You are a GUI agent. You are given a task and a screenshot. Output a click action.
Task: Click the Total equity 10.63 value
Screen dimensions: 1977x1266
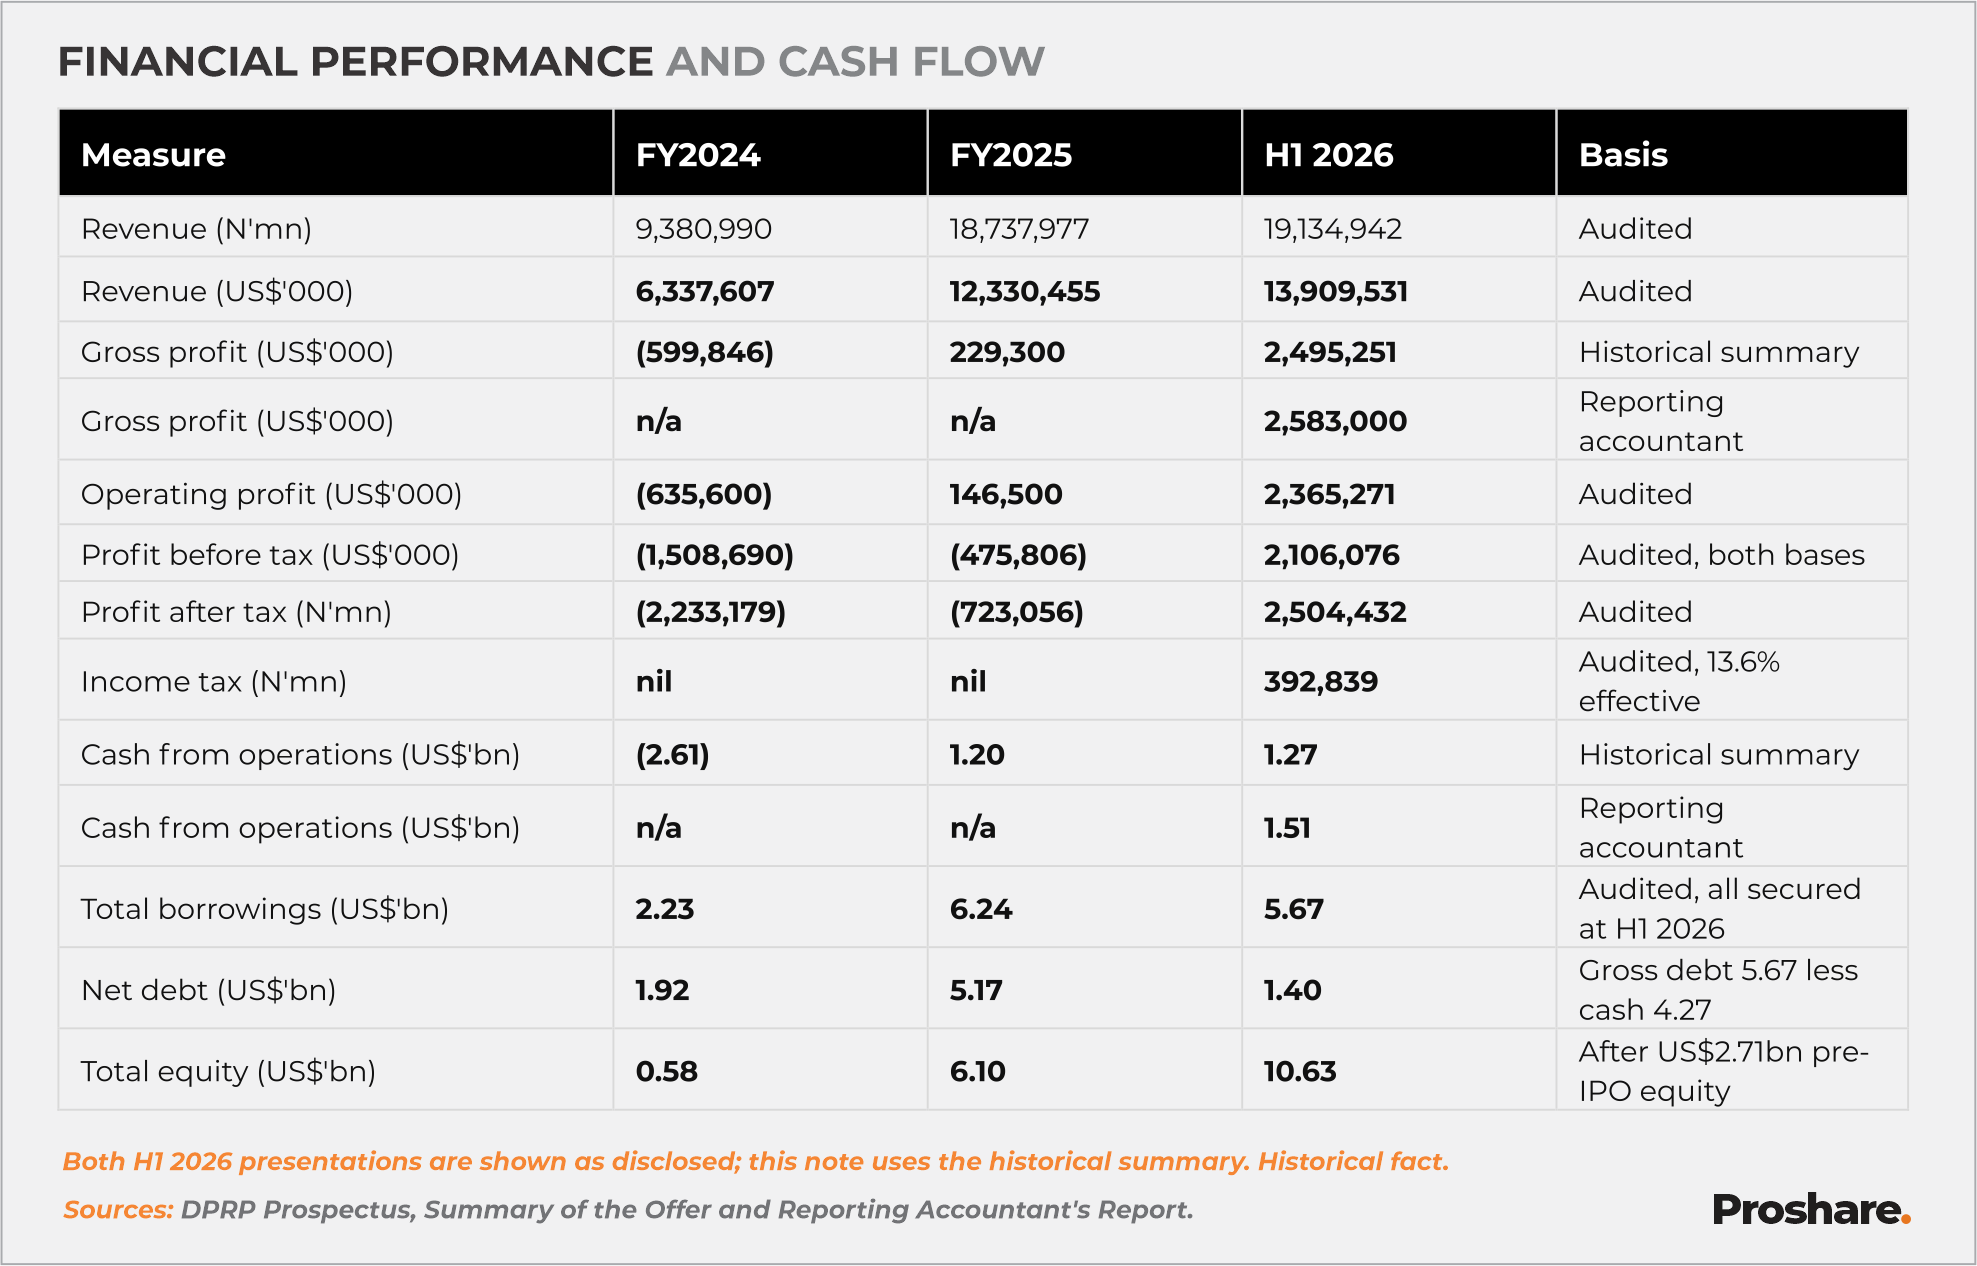pos(1300,1072)
